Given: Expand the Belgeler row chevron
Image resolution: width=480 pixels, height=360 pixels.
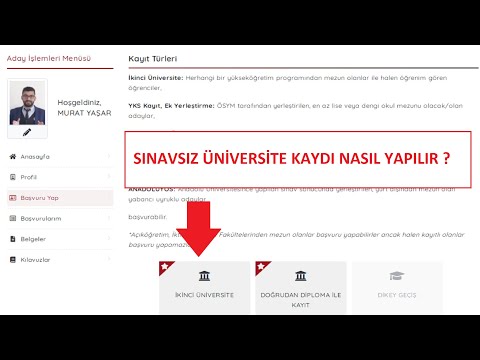Looking at the screenshot, I should 109,239.
